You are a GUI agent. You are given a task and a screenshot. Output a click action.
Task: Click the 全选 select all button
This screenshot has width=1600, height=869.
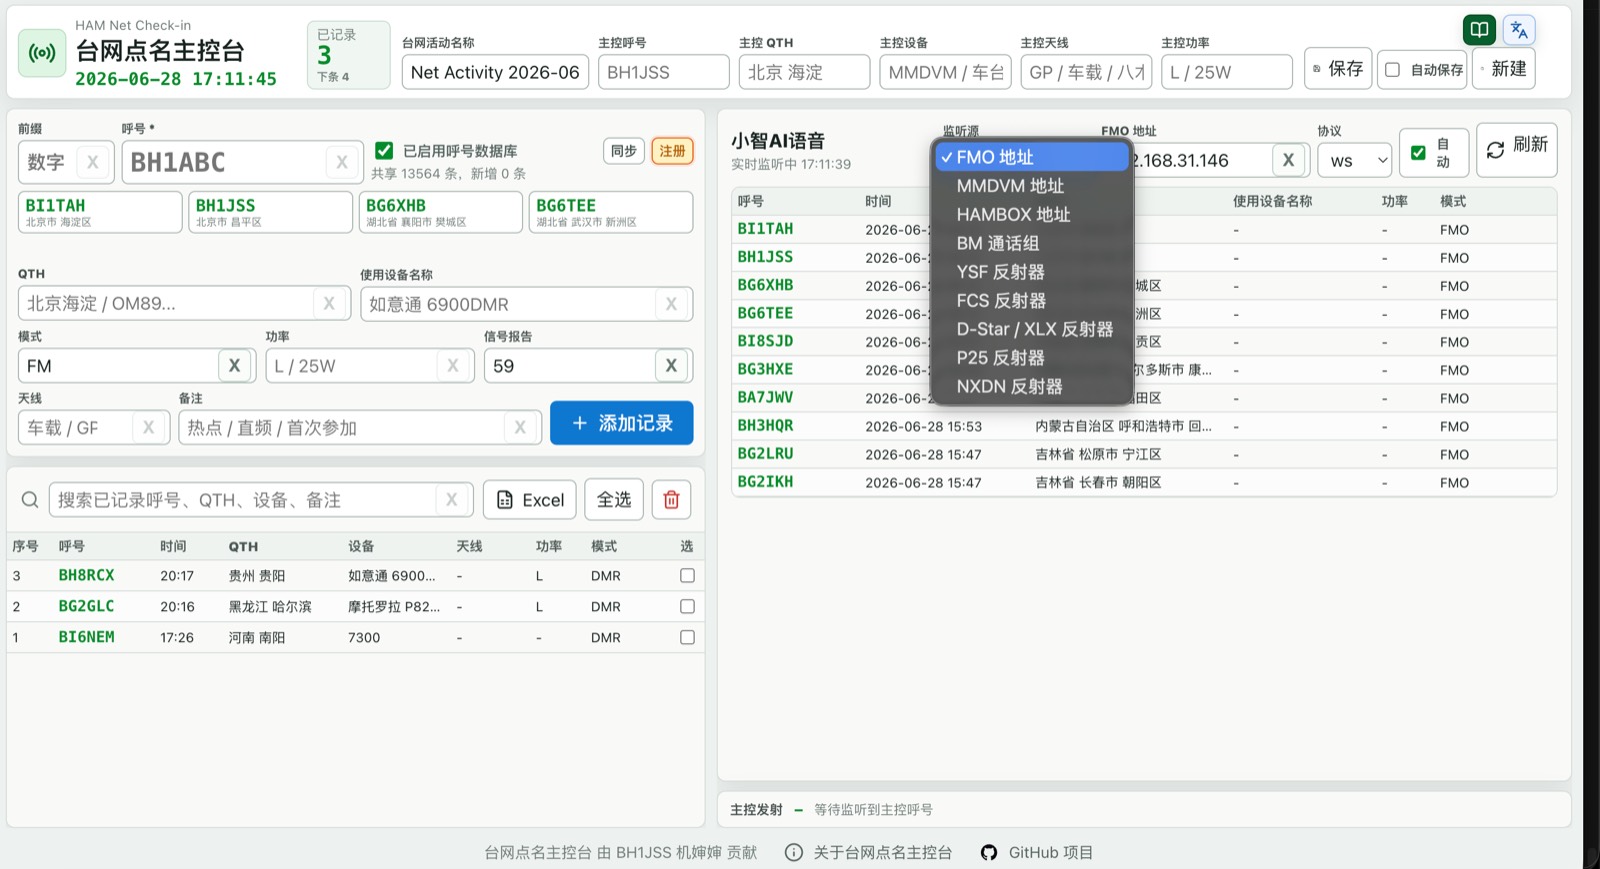[614, 500]
